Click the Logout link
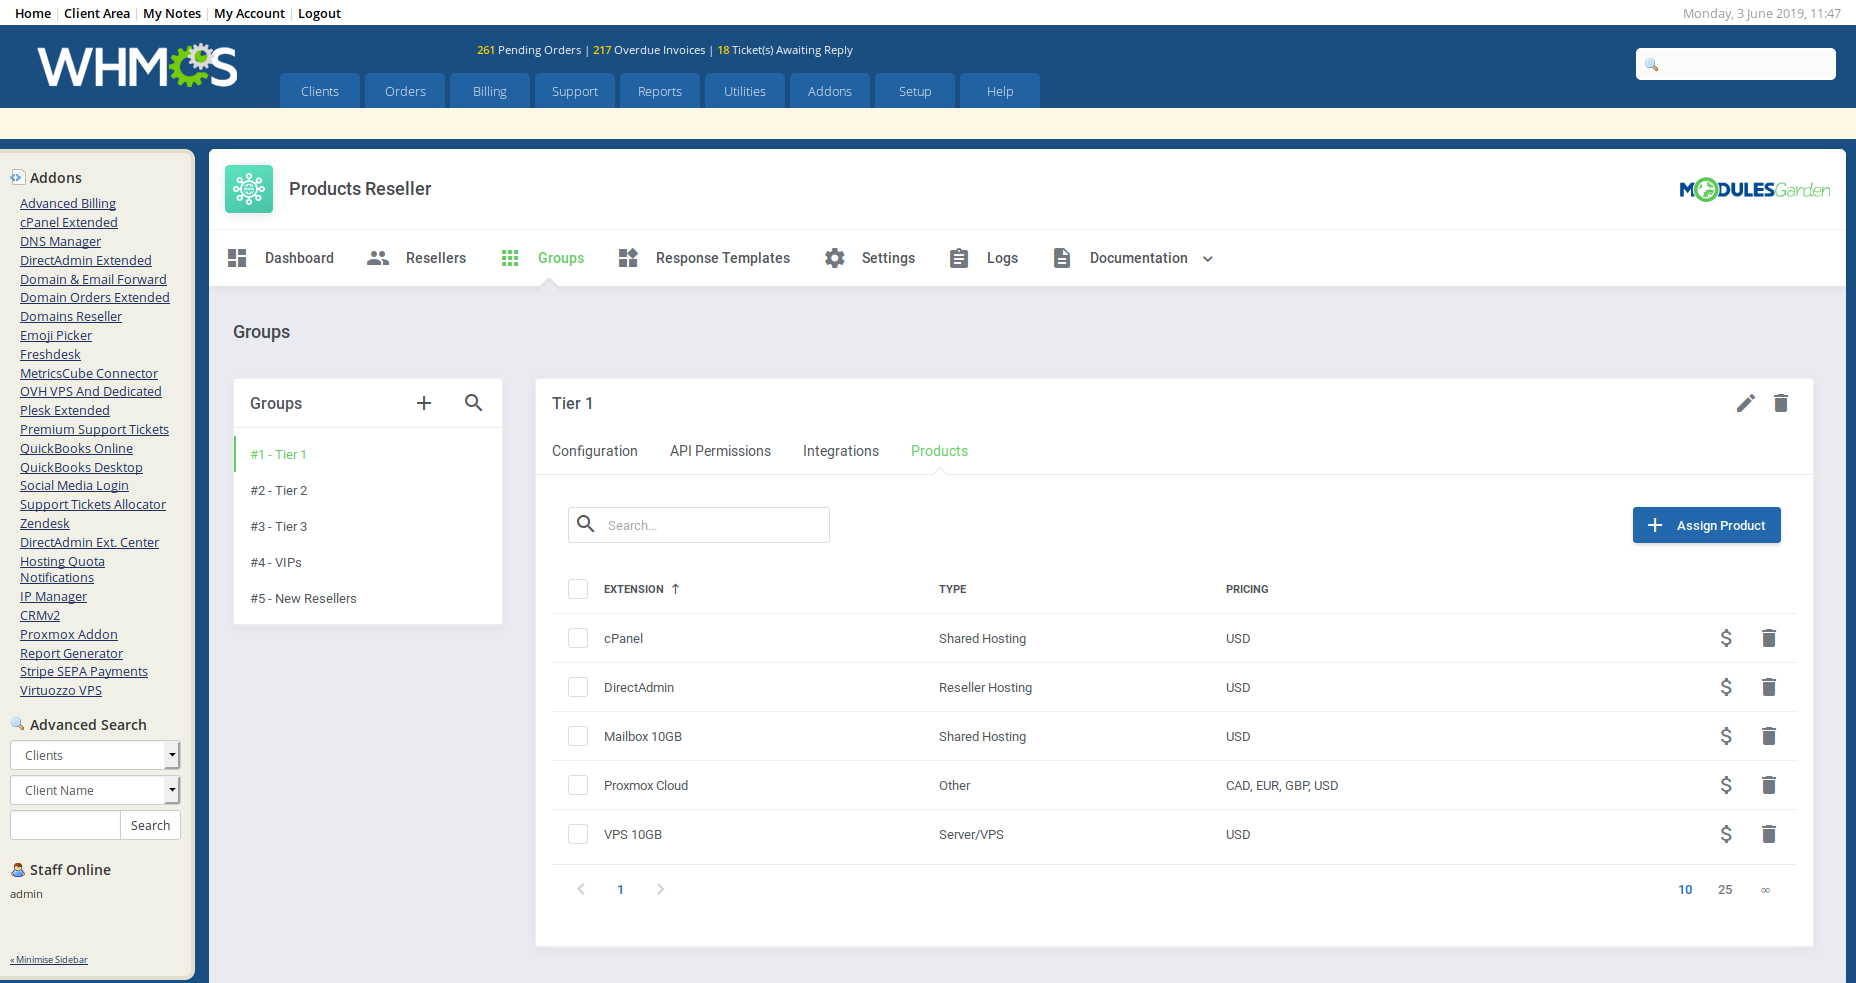This screenshot has height=983, width=1856. (319, 14)
